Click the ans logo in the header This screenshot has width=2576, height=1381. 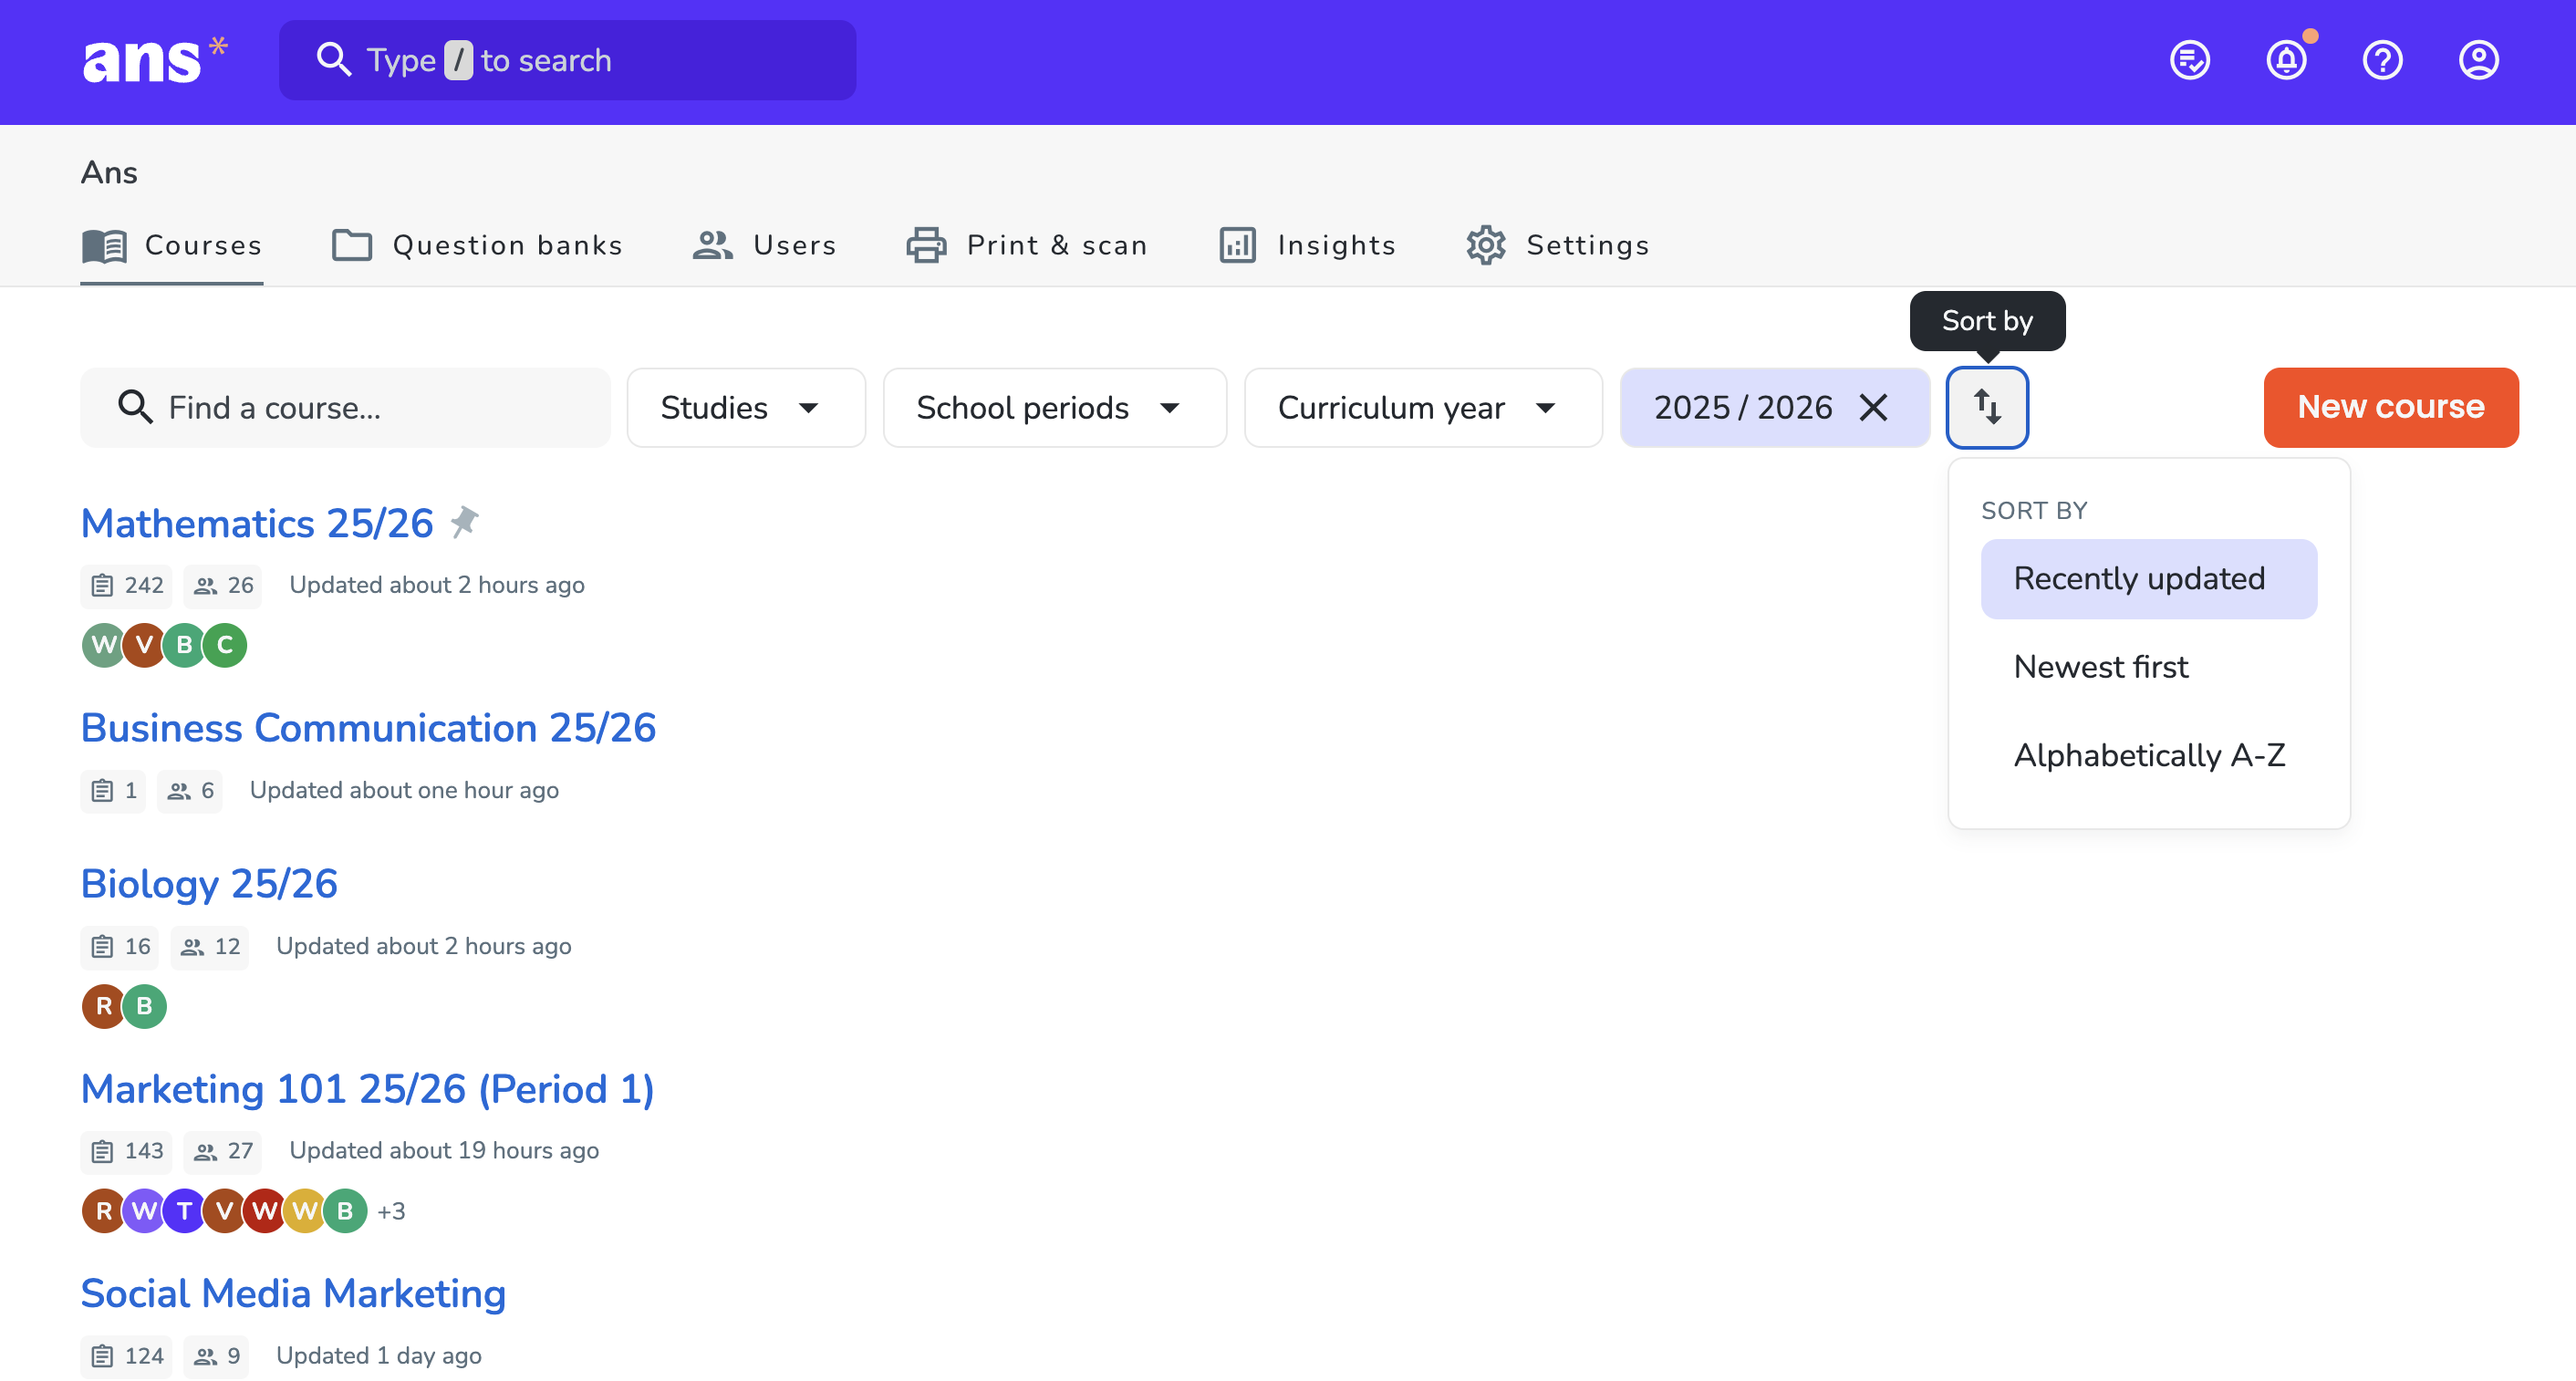tap(155, 60)
